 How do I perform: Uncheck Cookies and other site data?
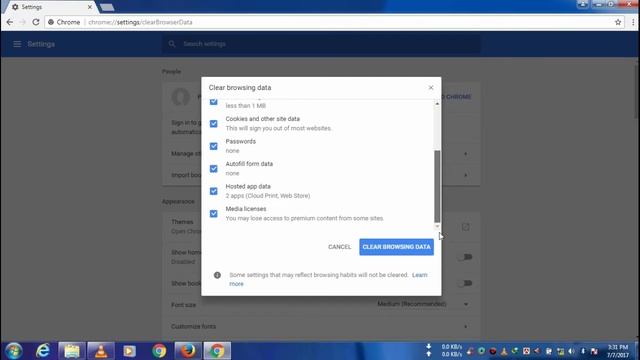tap(213, 124)
